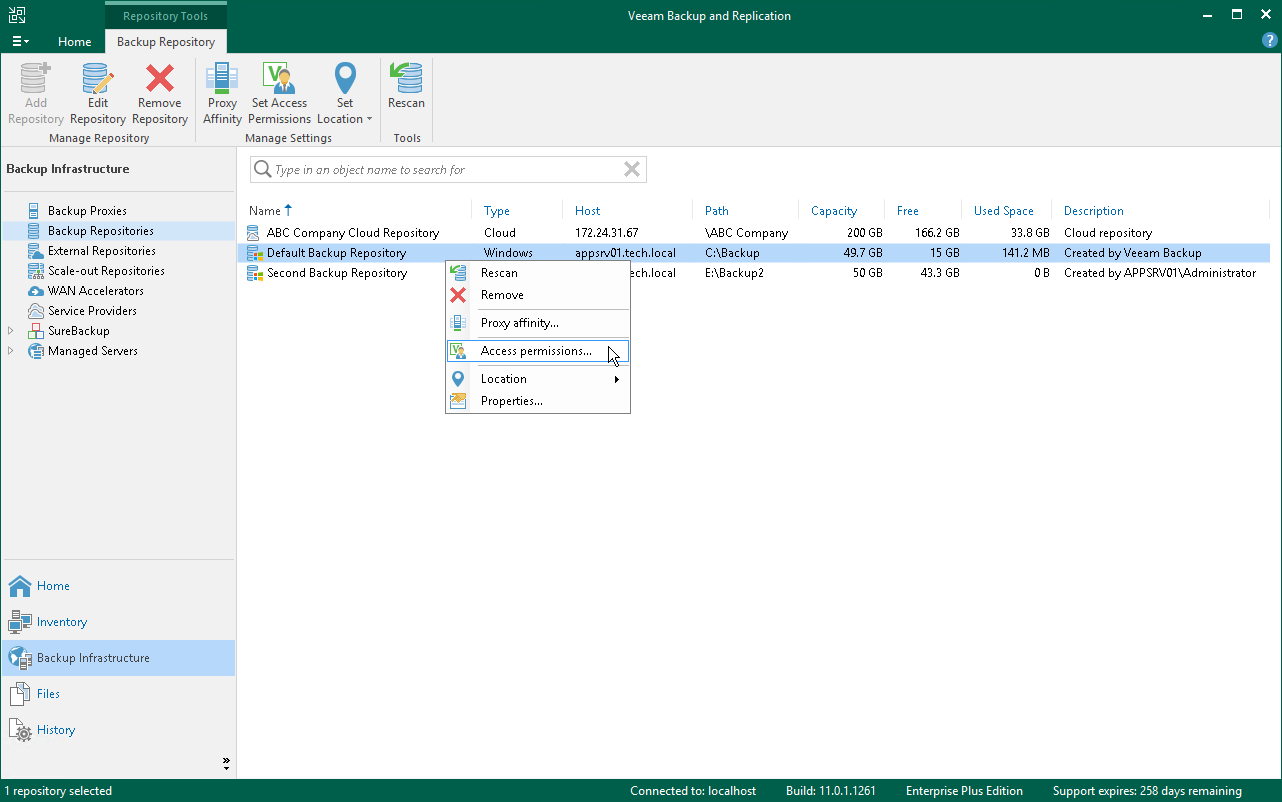Select Service Providers in the tree
This screenshot has height=802, width=1282.
[x=93, y=311]
